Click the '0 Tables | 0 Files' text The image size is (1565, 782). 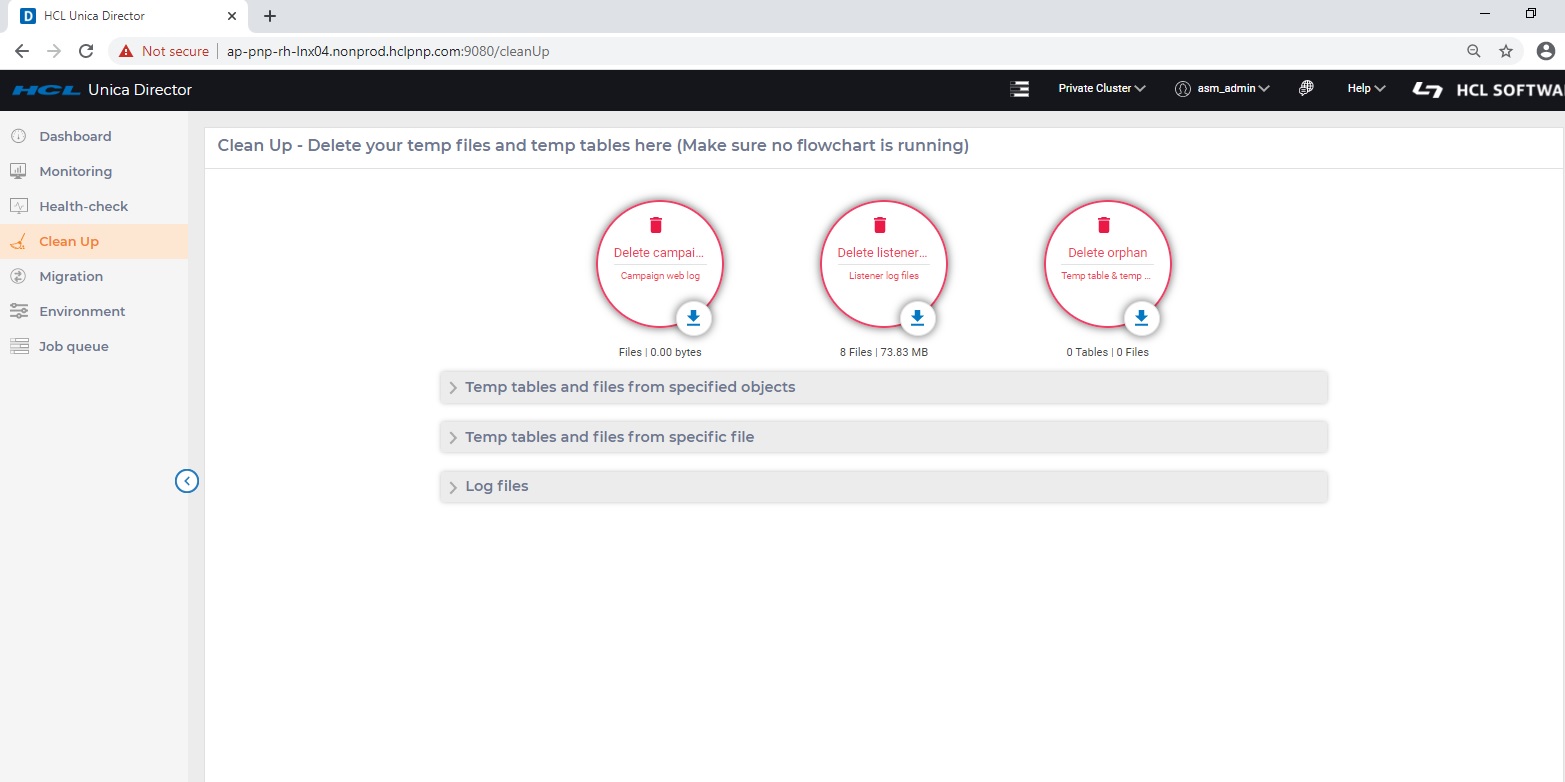pyautogui.click(x=1107, y=352)
